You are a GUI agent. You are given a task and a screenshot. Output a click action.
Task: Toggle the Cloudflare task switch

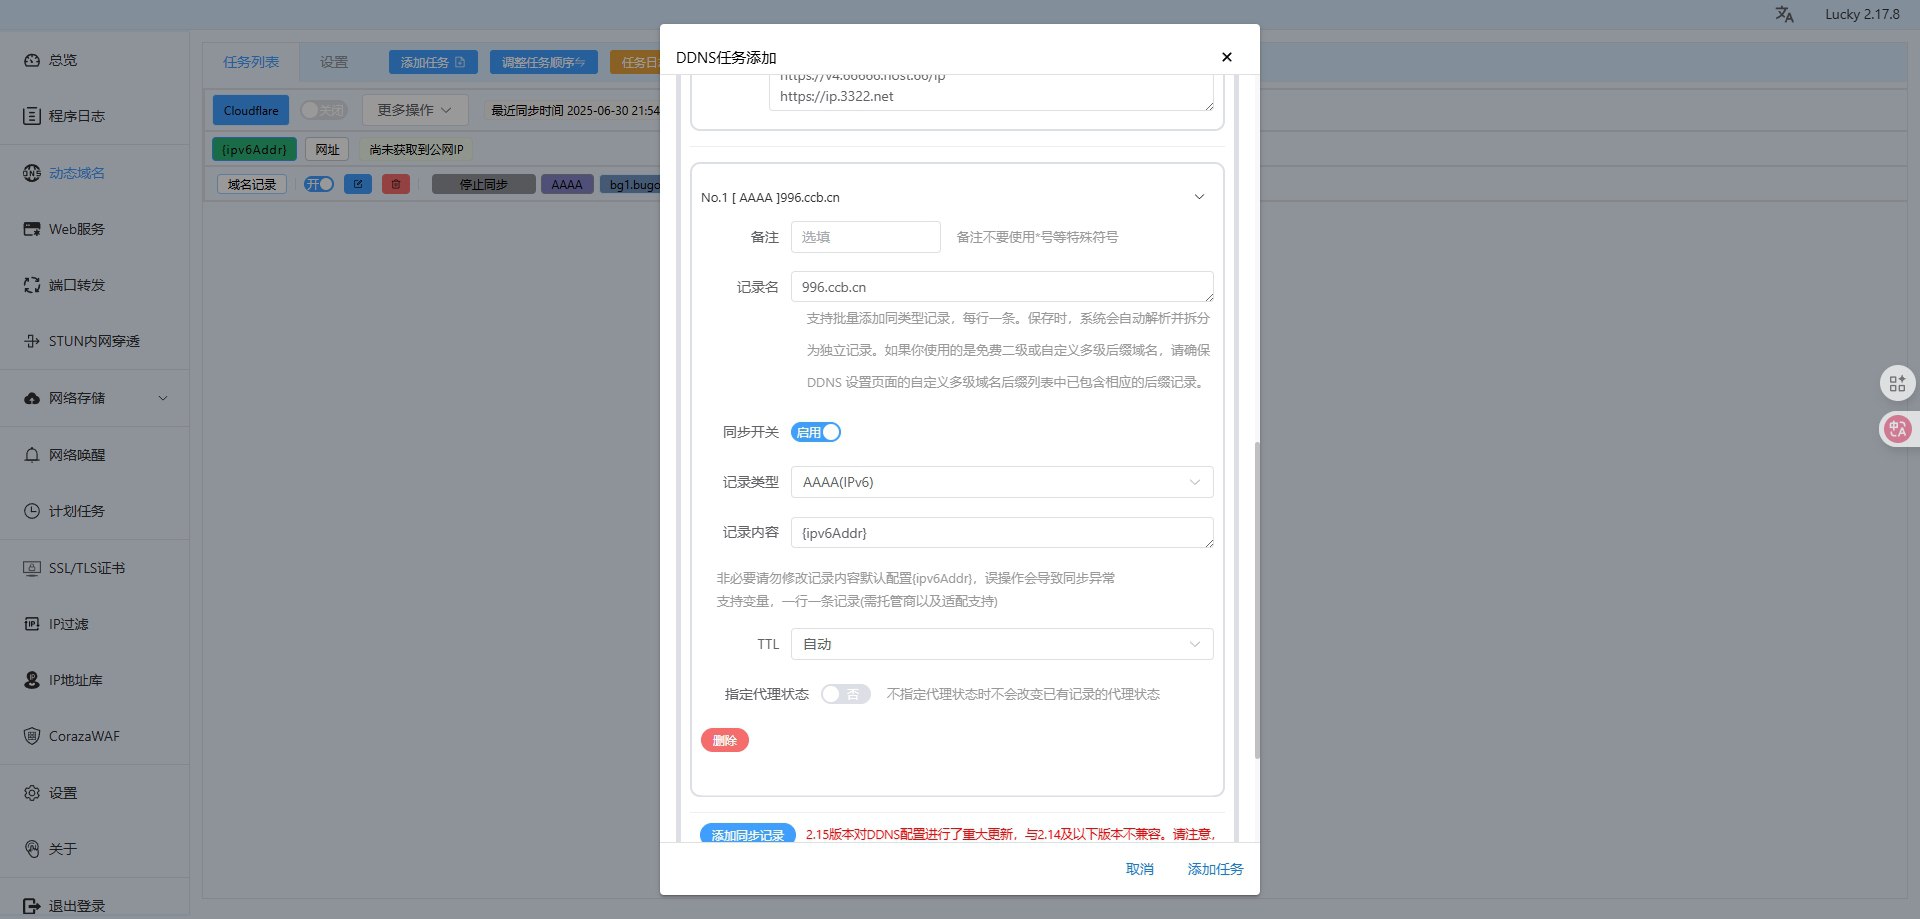(x=323, y=110)
